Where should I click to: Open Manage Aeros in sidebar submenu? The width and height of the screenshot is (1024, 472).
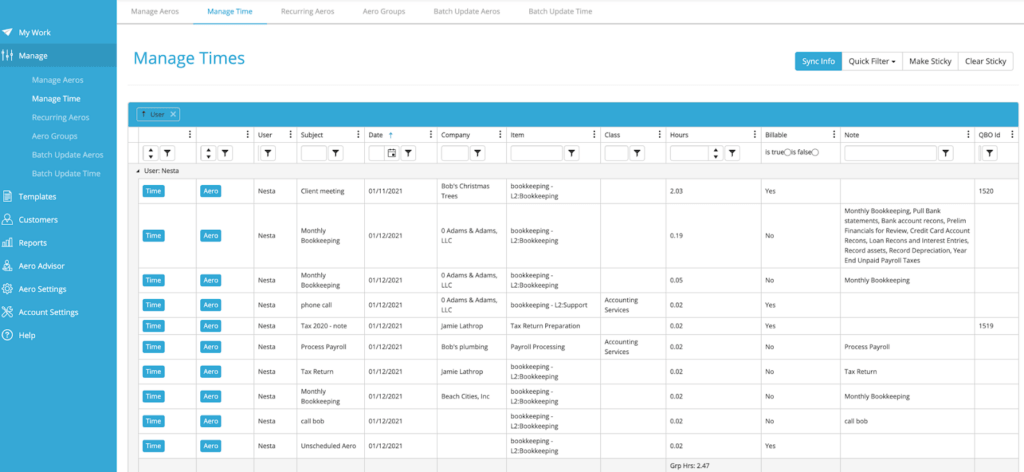[57, 80]
